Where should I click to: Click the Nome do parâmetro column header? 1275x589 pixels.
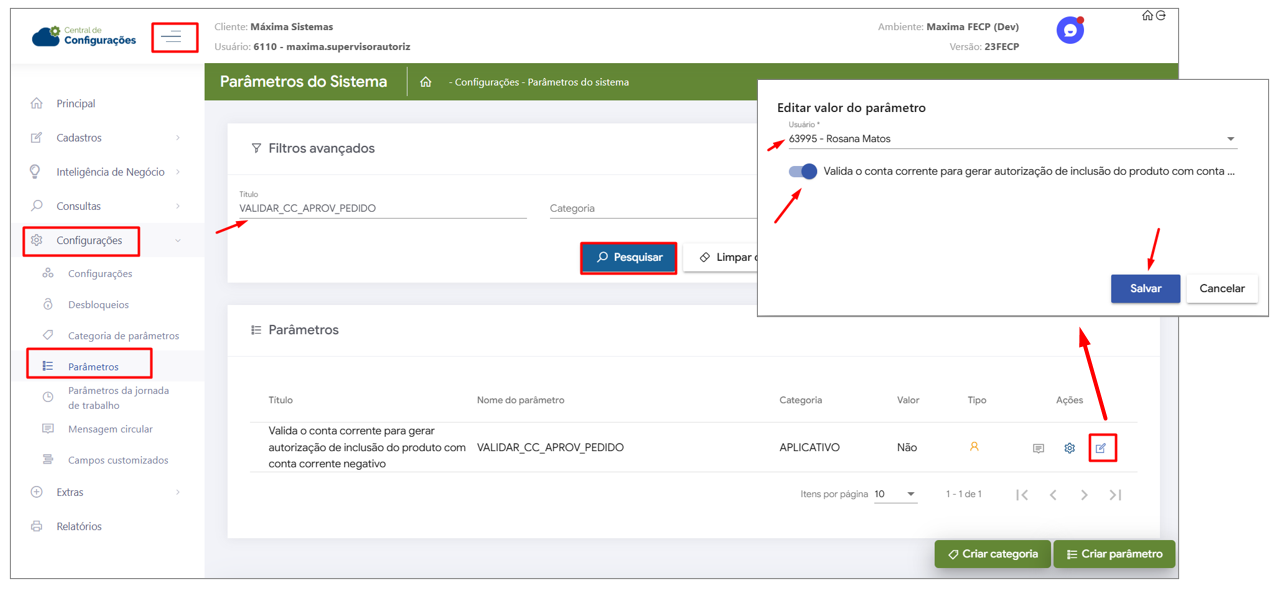(520, 400)
